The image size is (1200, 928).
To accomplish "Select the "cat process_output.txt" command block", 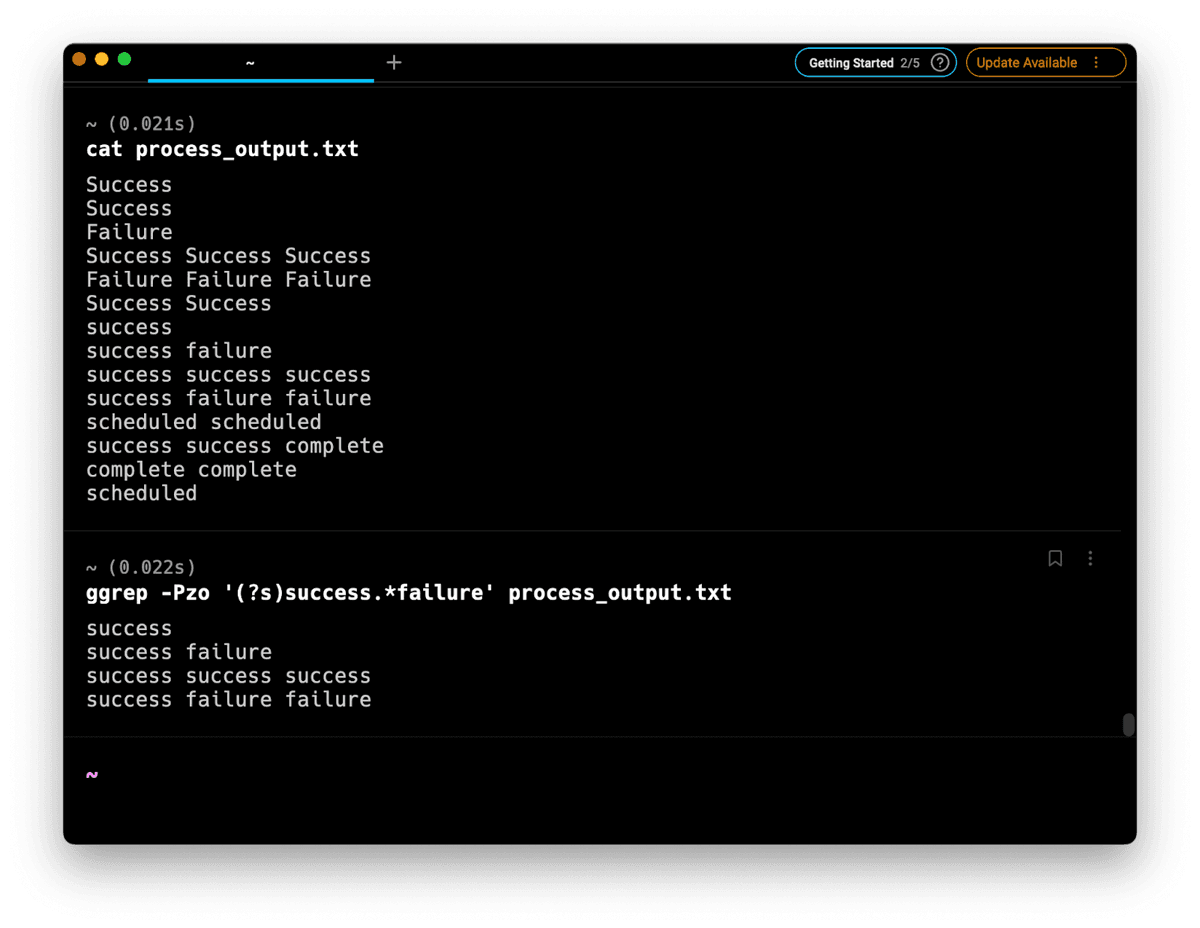I will 222,150.
